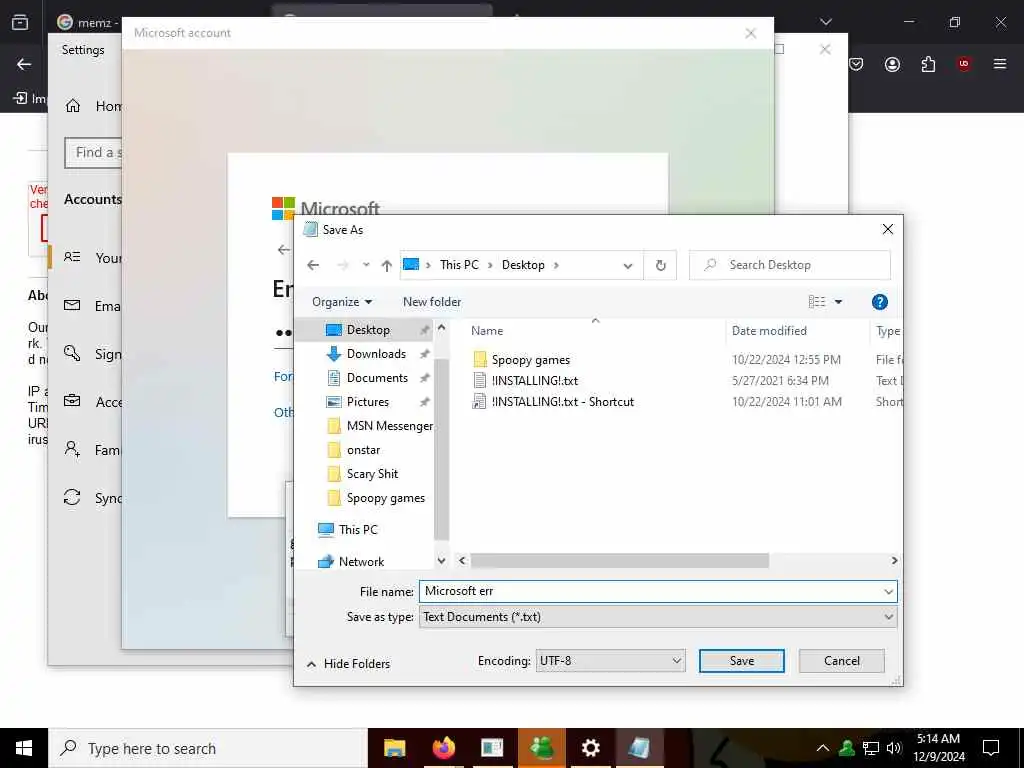The width and height of the screenshot is (1024, 768).
Task: Select !INSTALLING!.txt - Shortcut file
Action: click(562, 402)
